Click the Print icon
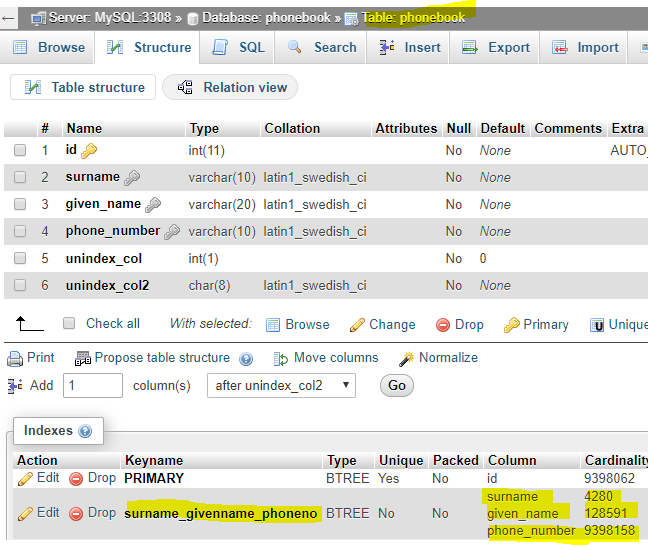Viewport: 648px width, 545px height. (15, 358)
